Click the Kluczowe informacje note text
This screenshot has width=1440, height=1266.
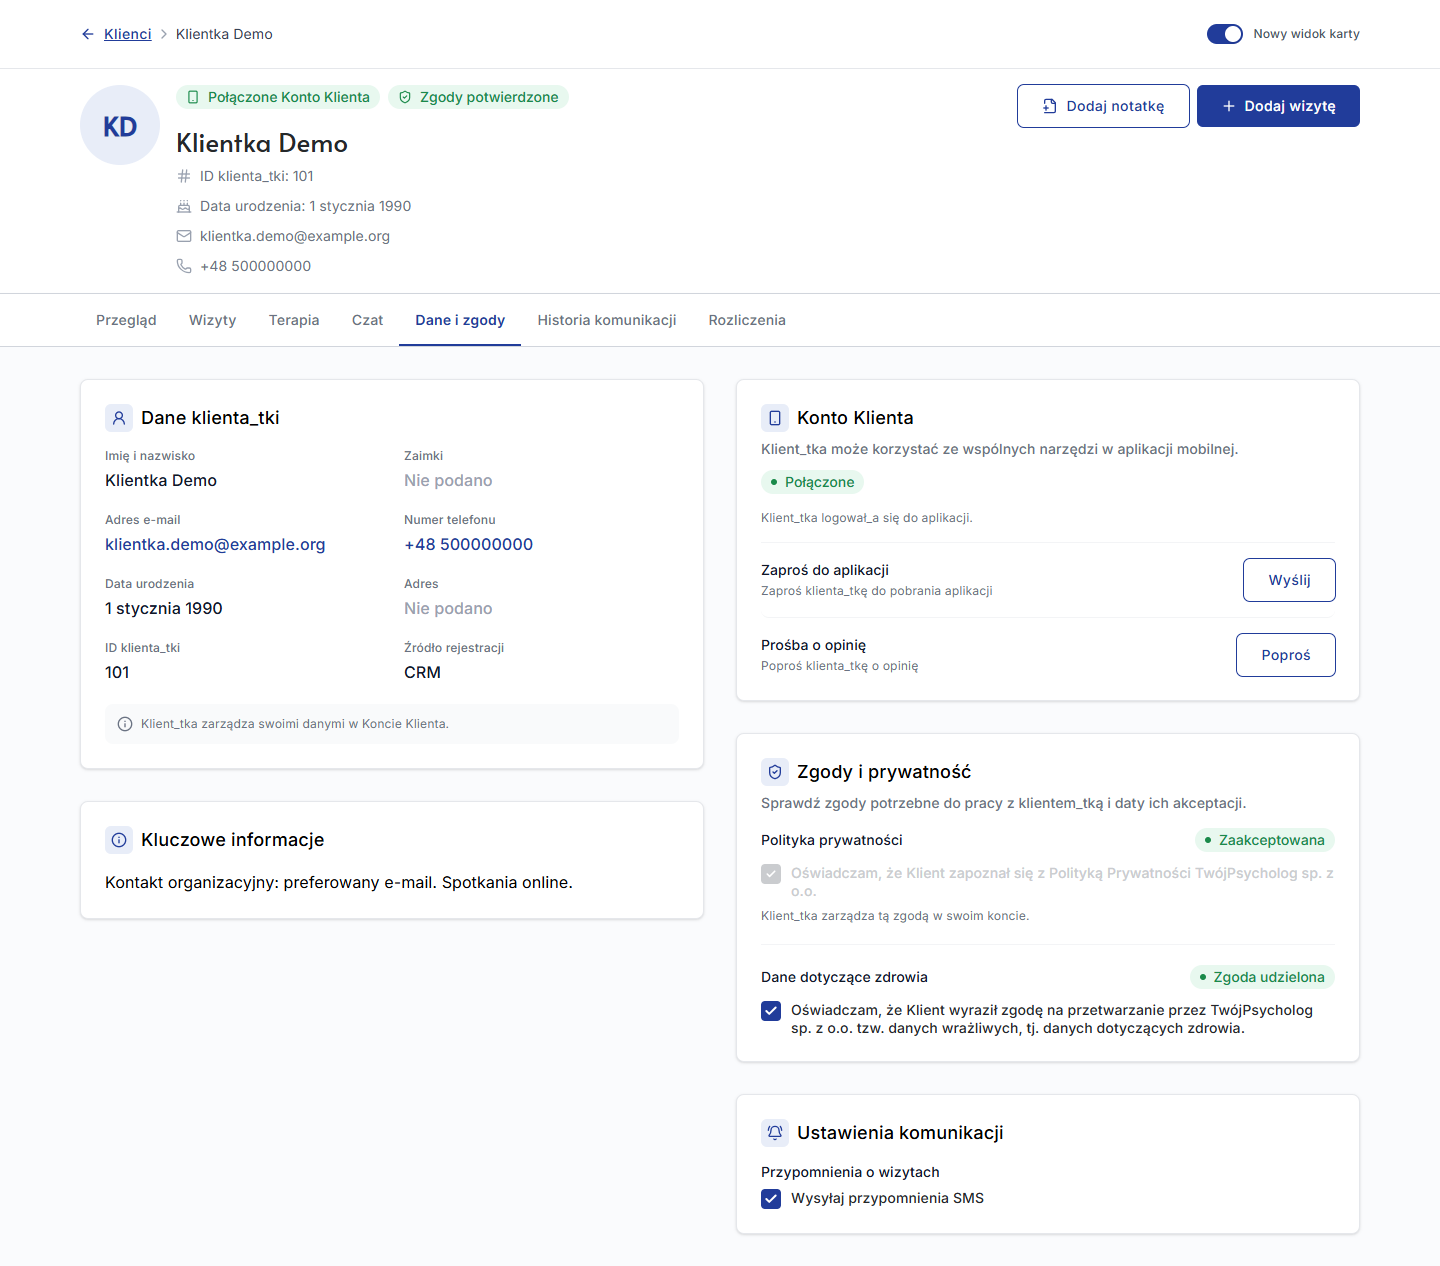[339, 883]
